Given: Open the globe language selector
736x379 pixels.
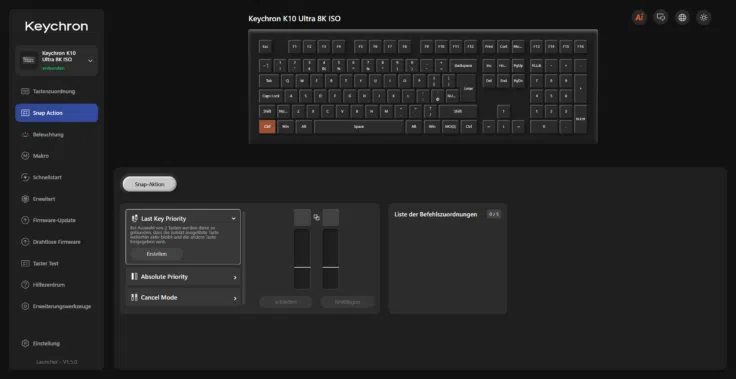Looking at the screenshot, I should 682,17.
